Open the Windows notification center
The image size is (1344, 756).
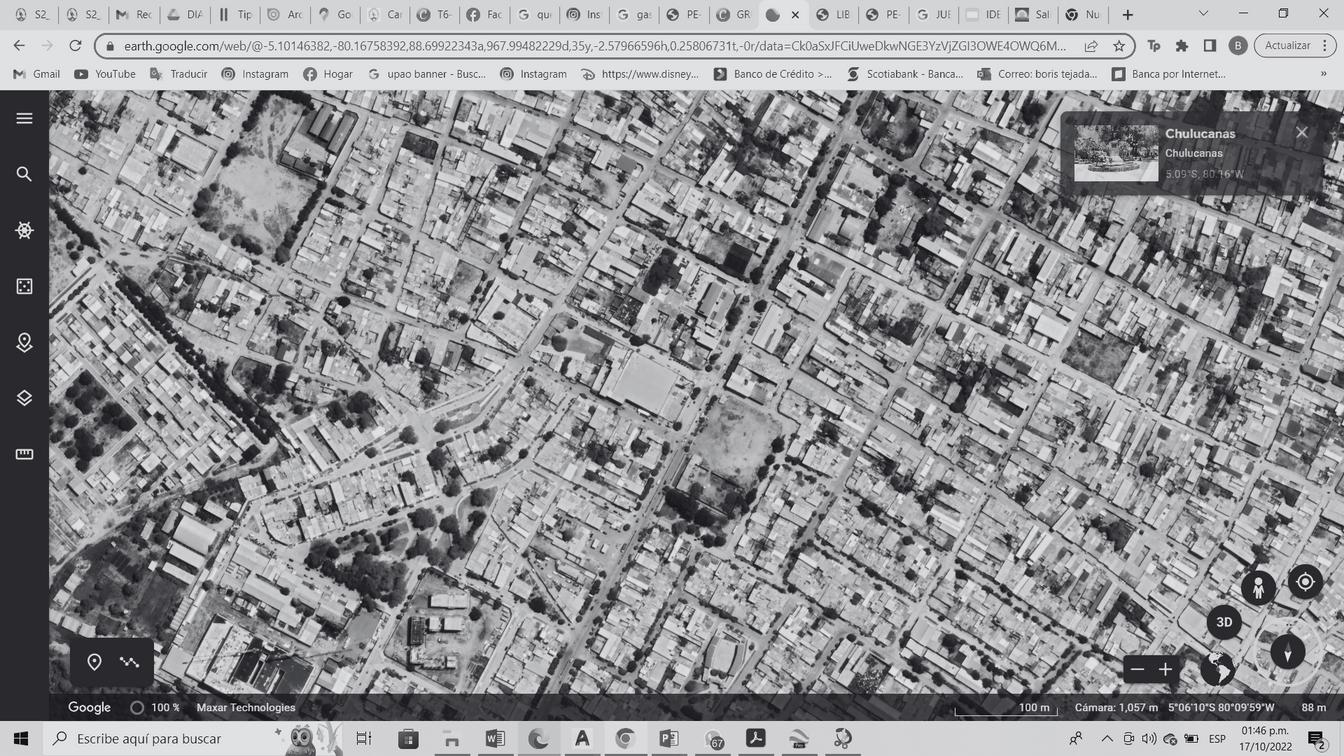pyautogui.click(x=1316, y=739)
